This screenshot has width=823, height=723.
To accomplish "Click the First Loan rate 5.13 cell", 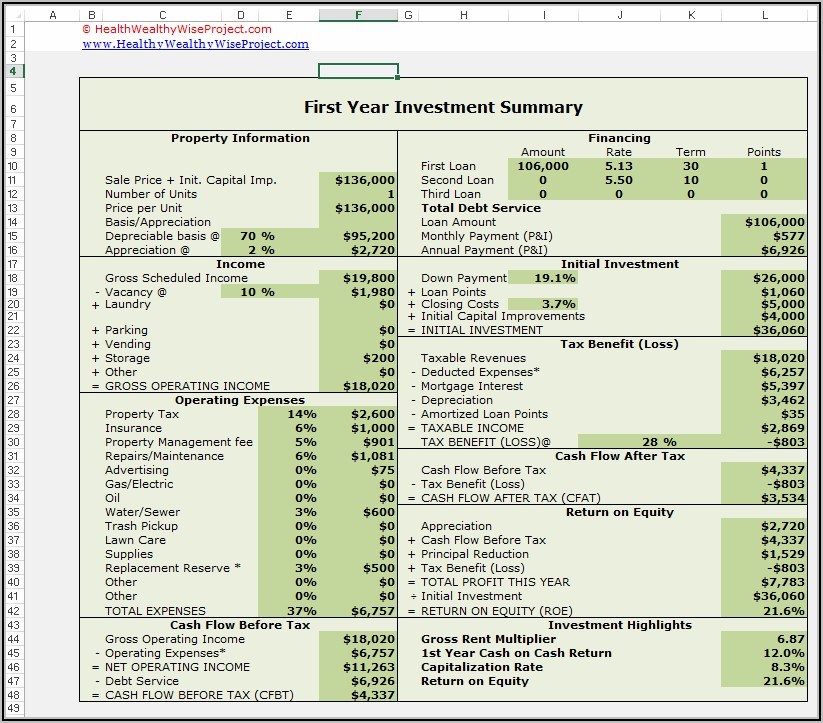I will (x=619, y=166).
